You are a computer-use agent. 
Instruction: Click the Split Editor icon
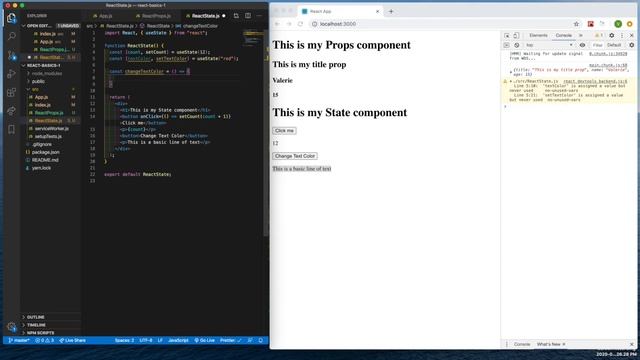pyautogui.click(x=248, y=16)
